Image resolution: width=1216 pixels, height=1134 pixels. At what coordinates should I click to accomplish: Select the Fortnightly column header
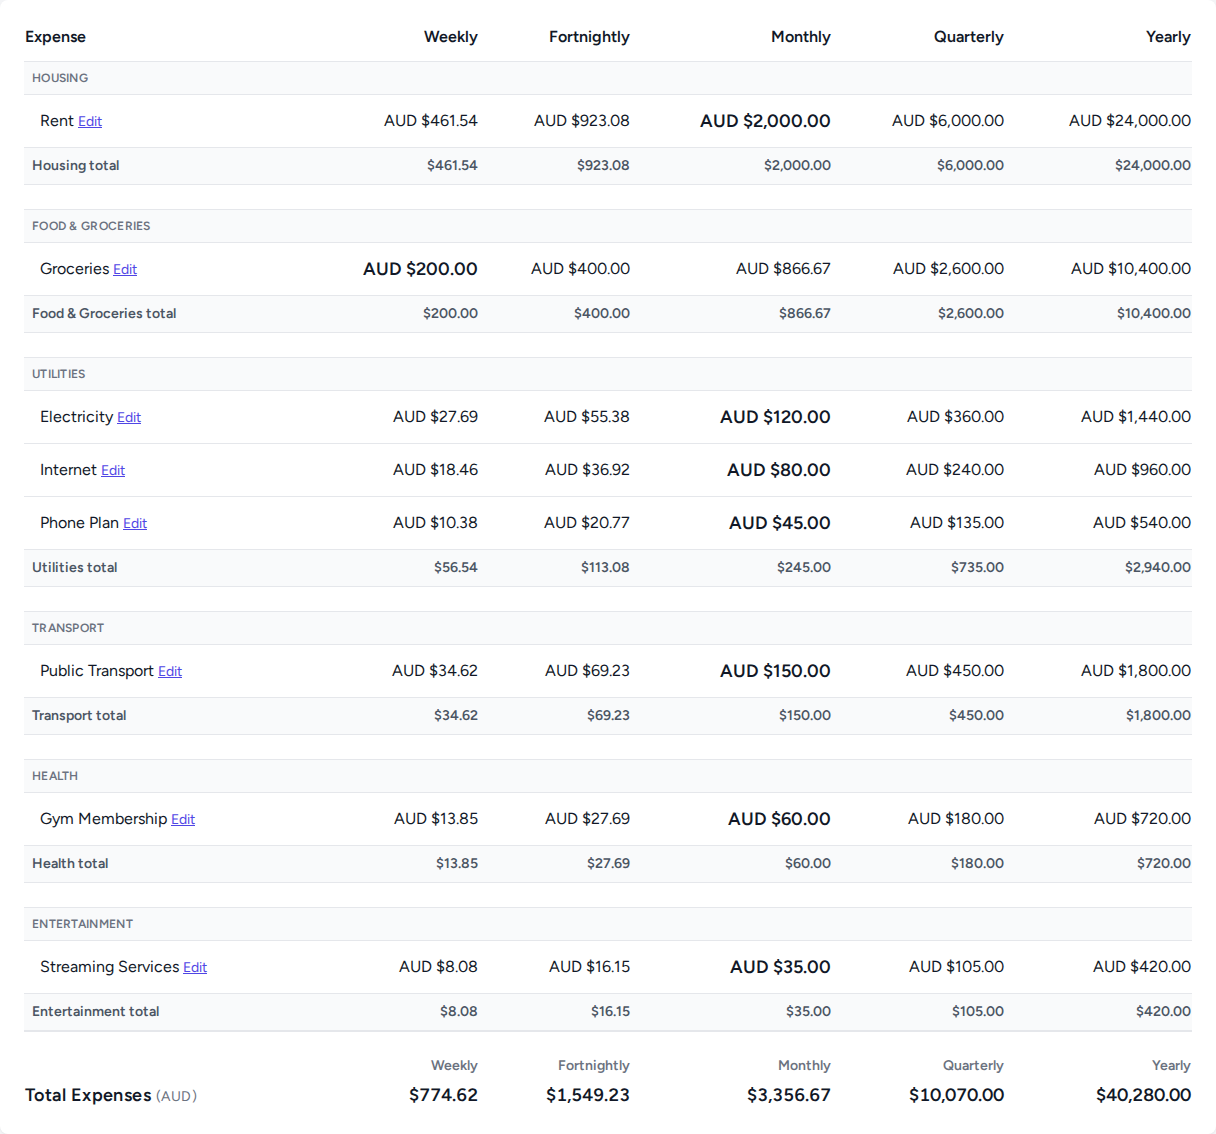pos(589,37)
